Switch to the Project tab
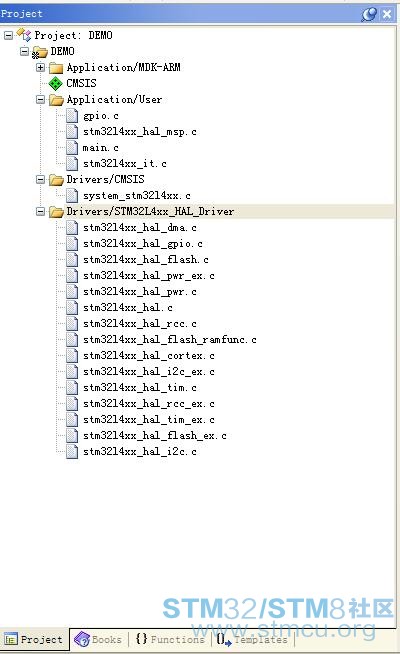 point(34,639)
